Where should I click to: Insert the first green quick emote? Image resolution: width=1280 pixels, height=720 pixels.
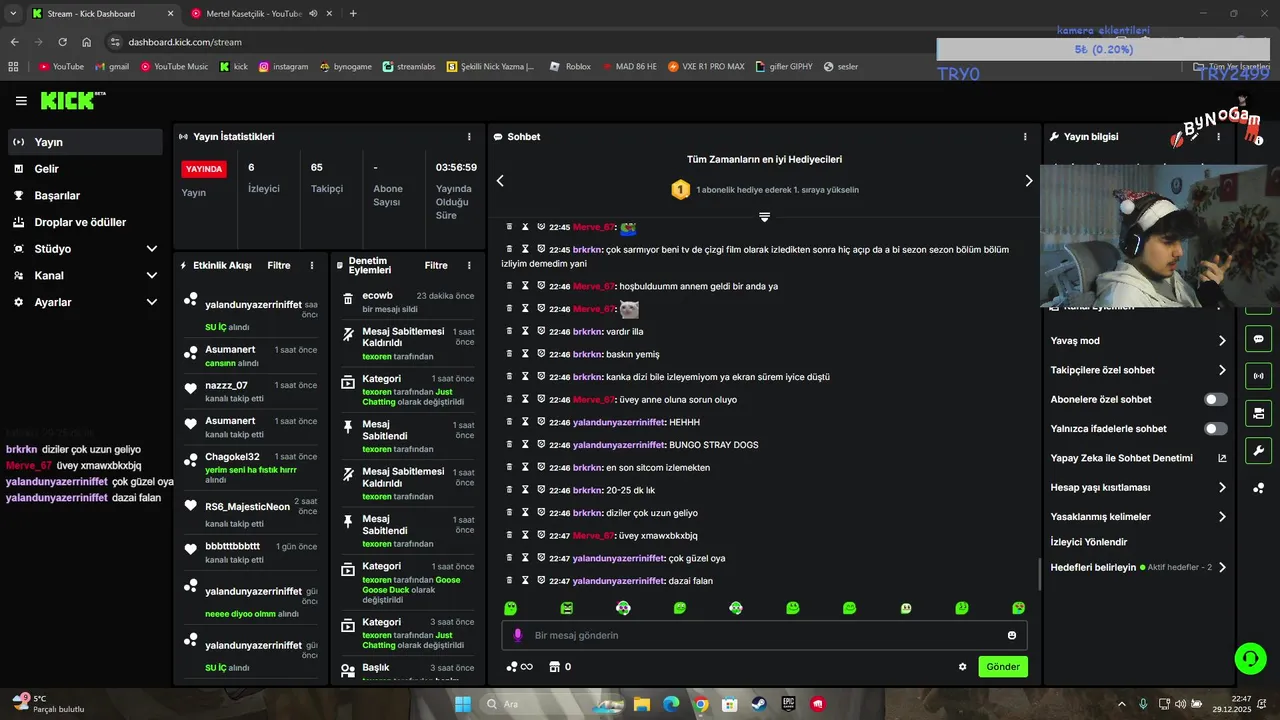click(x=510, y=608)
